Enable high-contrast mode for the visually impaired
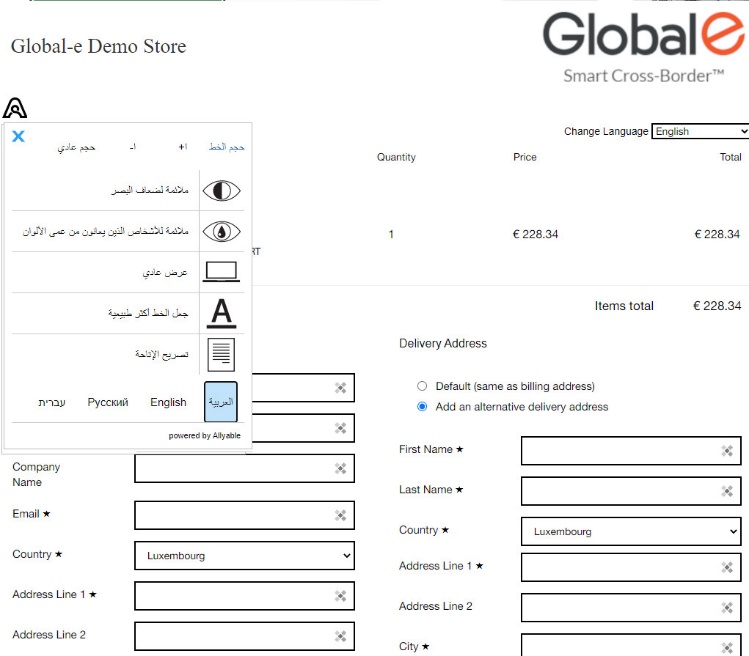Viewport: 749px width, 656px height. tap(221, 190)
